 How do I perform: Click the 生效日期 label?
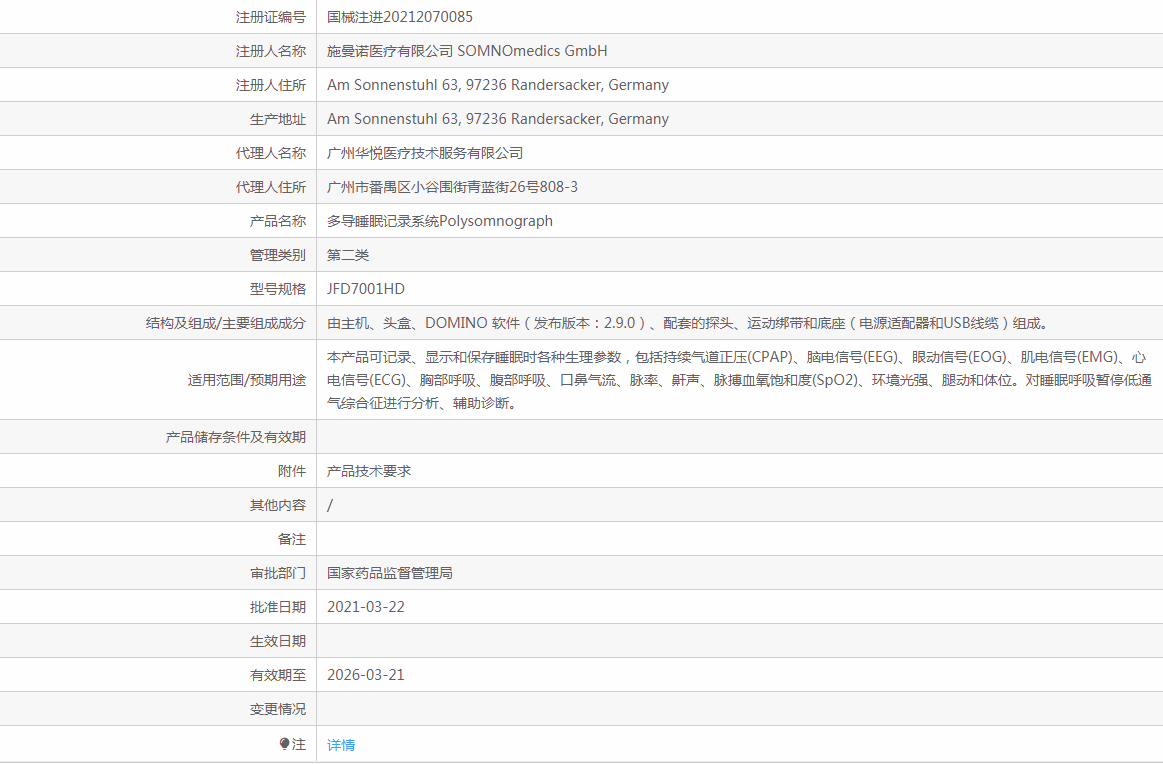pyautogui.click(x=278, y=642)
